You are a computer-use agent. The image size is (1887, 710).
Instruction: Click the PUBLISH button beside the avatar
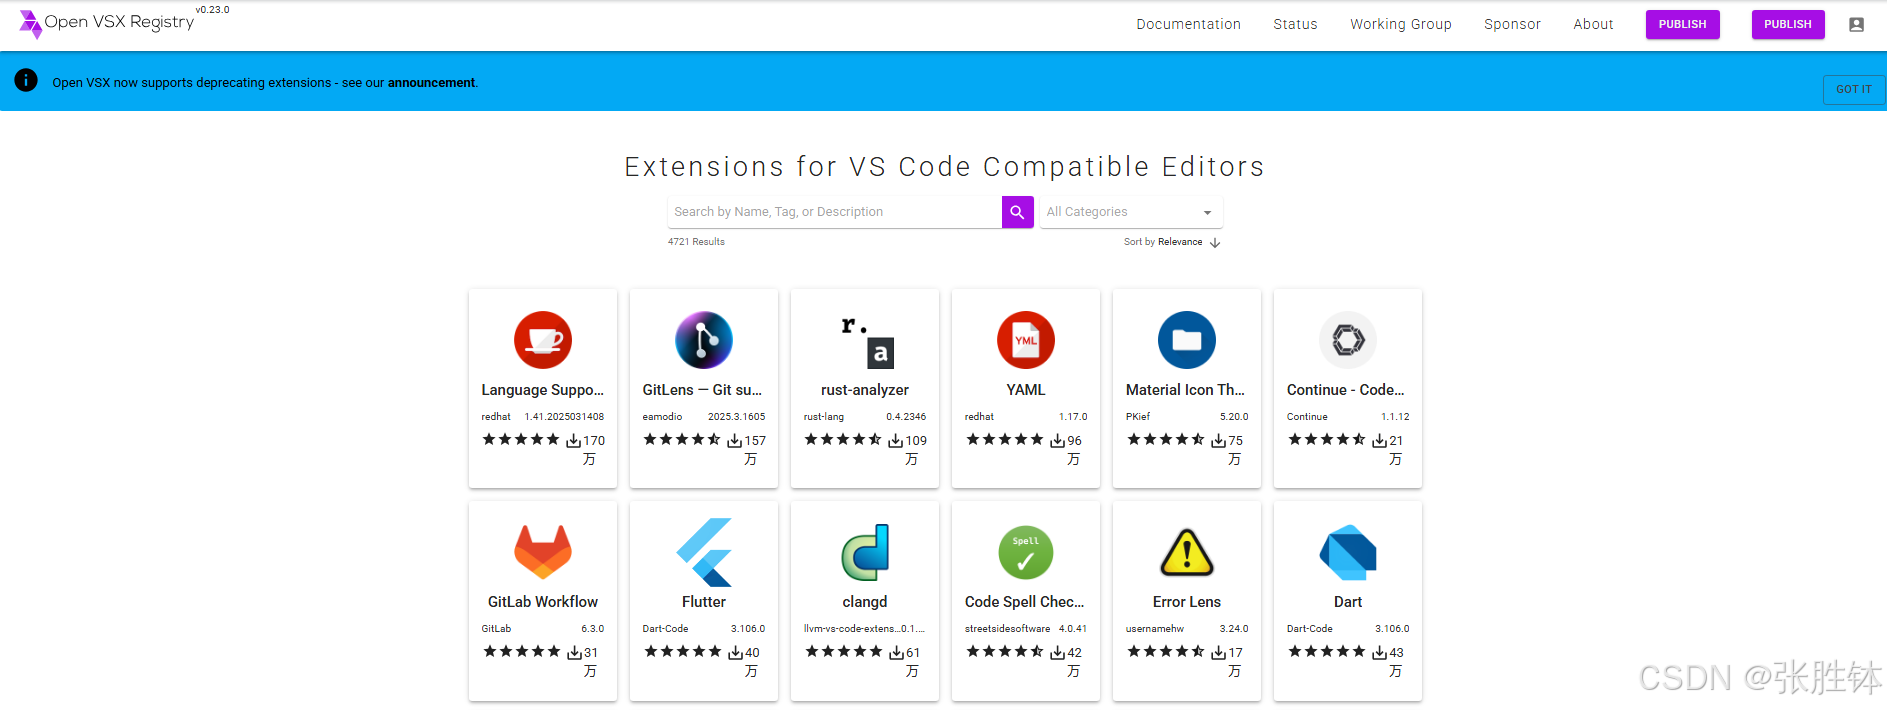(x=1788, y=24)
